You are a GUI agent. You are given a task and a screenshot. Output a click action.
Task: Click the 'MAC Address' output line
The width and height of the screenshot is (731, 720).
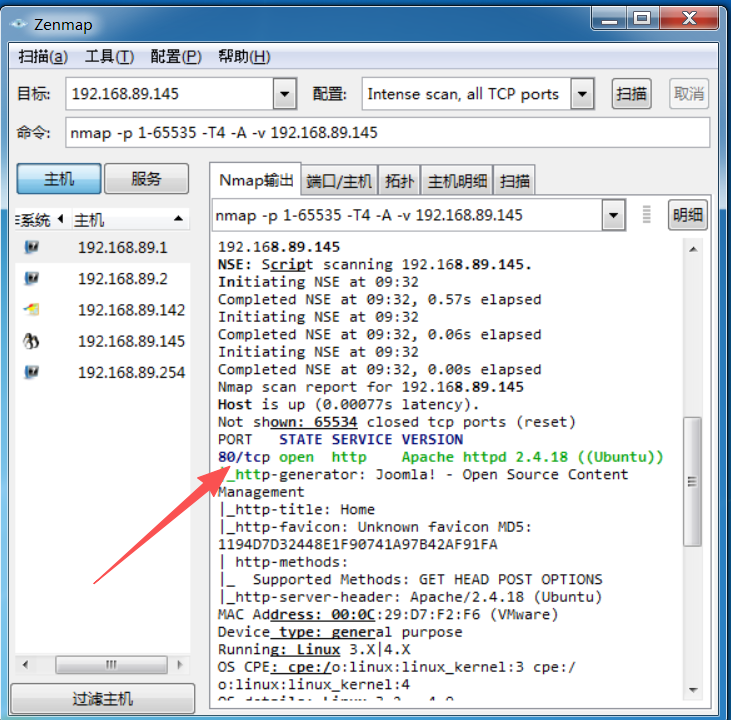(x=387, y=615)
